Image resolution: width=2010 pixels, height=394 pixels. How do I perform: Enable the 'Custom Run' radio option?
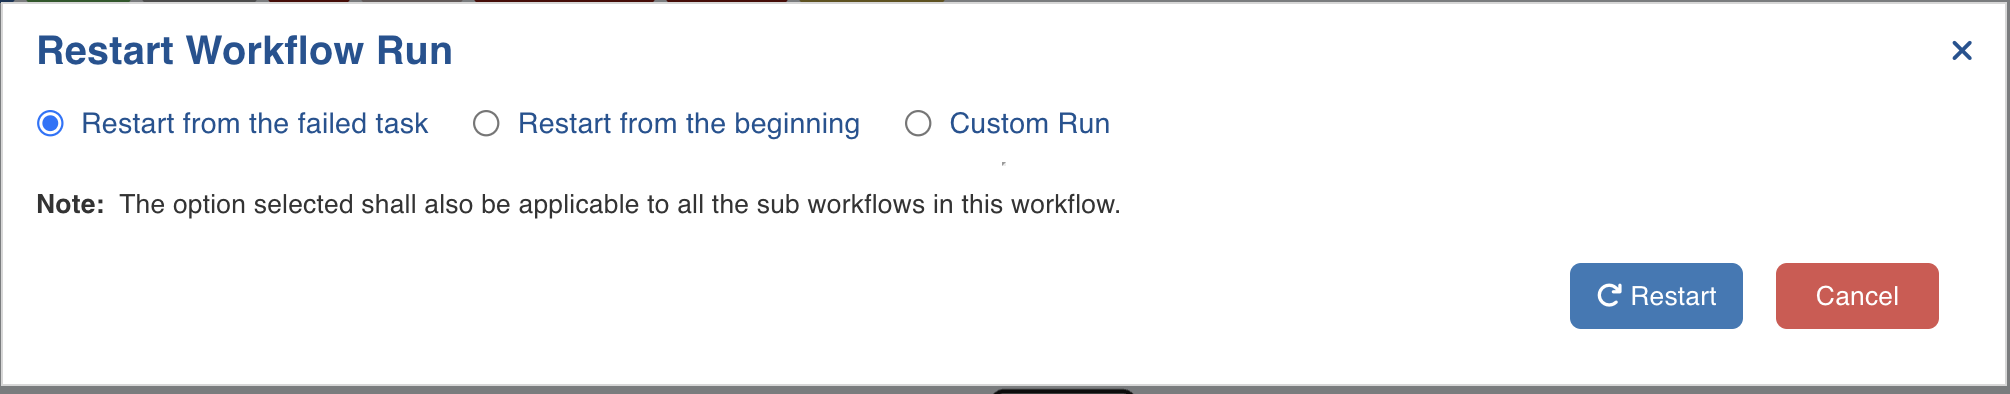coord(918,123)
